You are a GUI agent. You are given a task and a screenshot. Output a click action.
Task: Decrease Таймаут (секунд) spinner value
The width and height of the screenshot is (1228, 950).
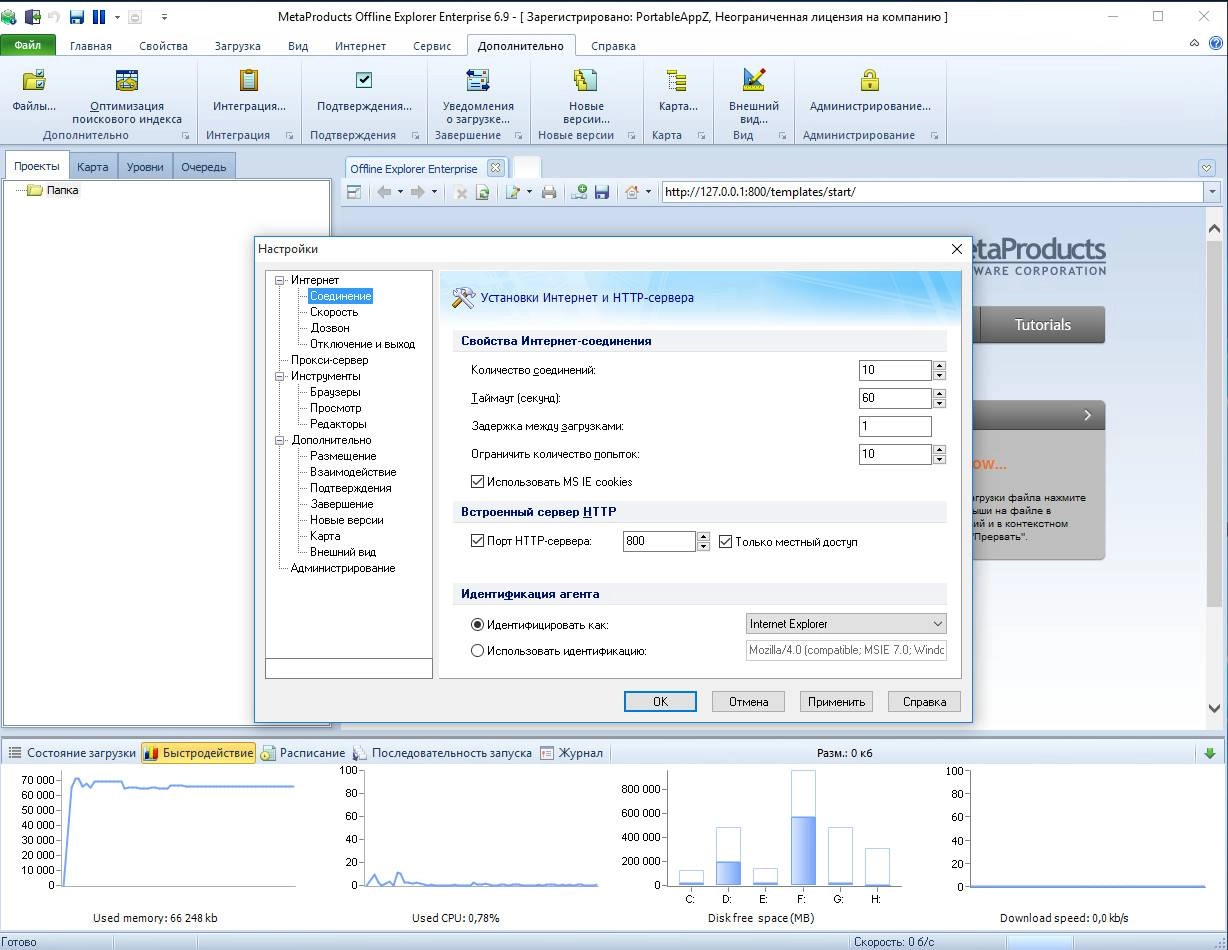click(x=939, y=403)
